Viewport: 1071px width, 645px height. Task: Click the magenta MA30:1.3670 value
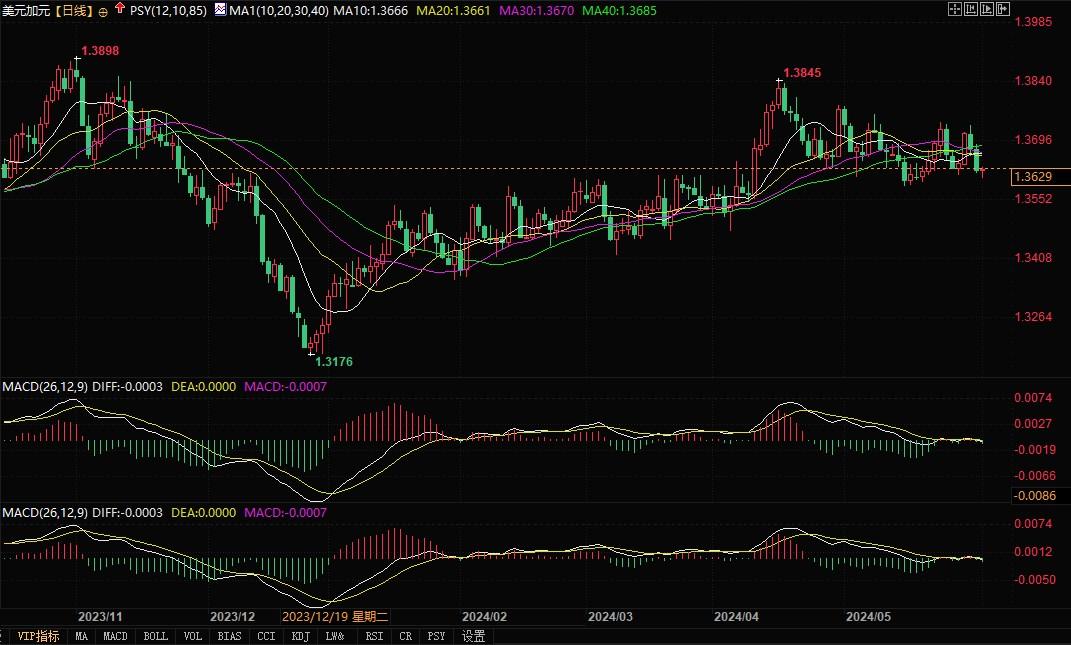pyautogui.click(x=537, y=11)
